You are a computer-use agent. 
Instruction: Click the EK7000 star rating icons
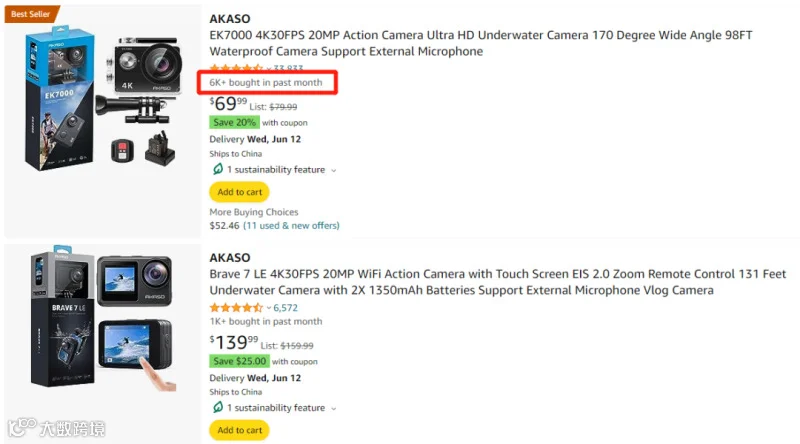coord(236,68)
